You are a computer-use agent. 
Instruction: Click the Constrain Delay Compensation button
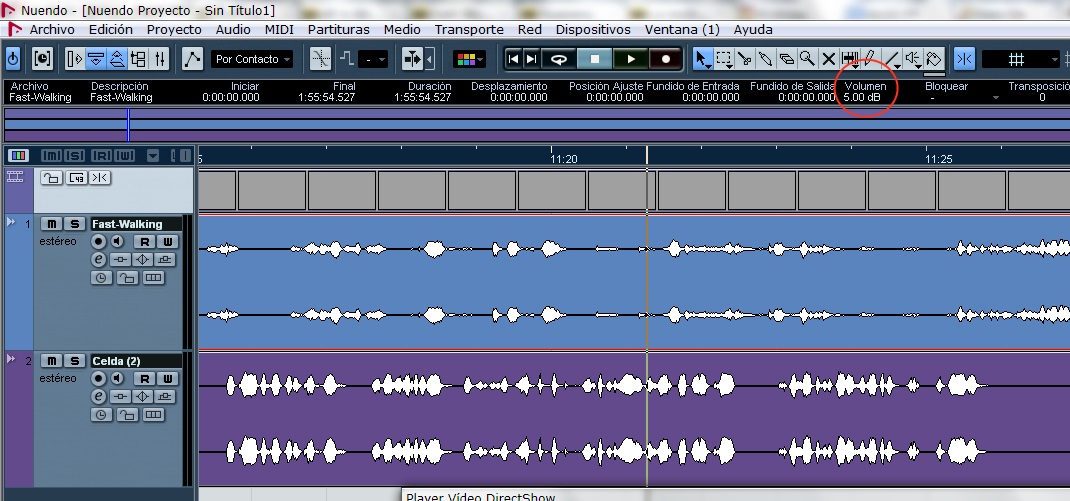[42, 59]
